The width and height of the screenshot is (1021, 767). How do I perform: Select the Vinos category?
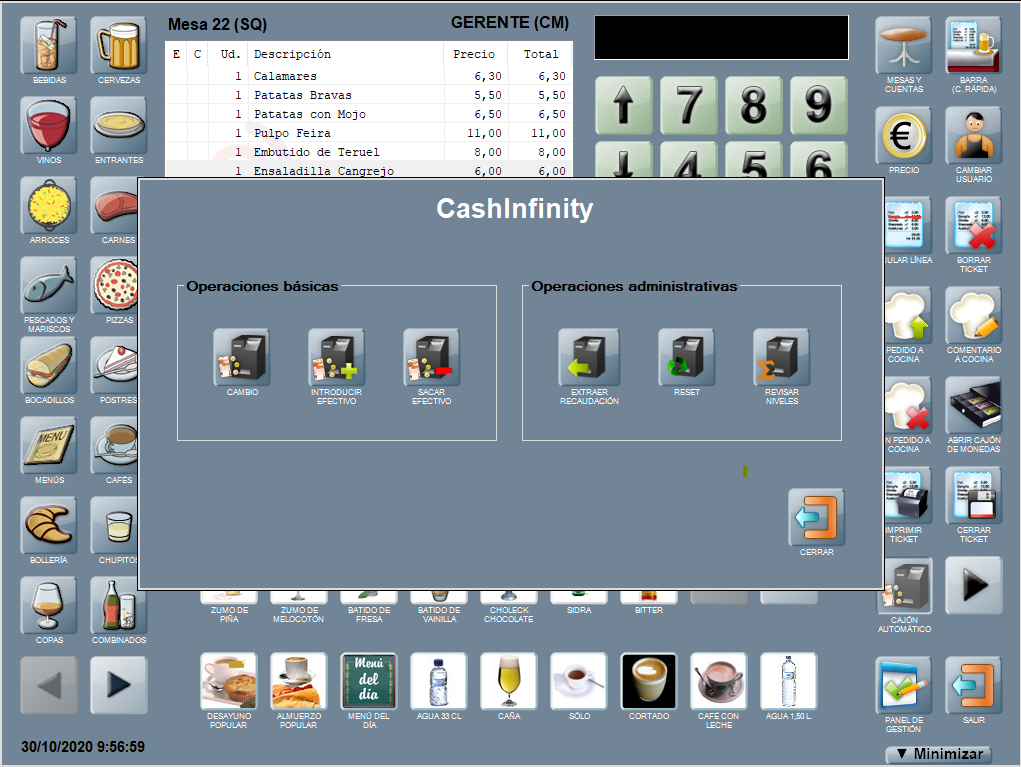[49, 125]
